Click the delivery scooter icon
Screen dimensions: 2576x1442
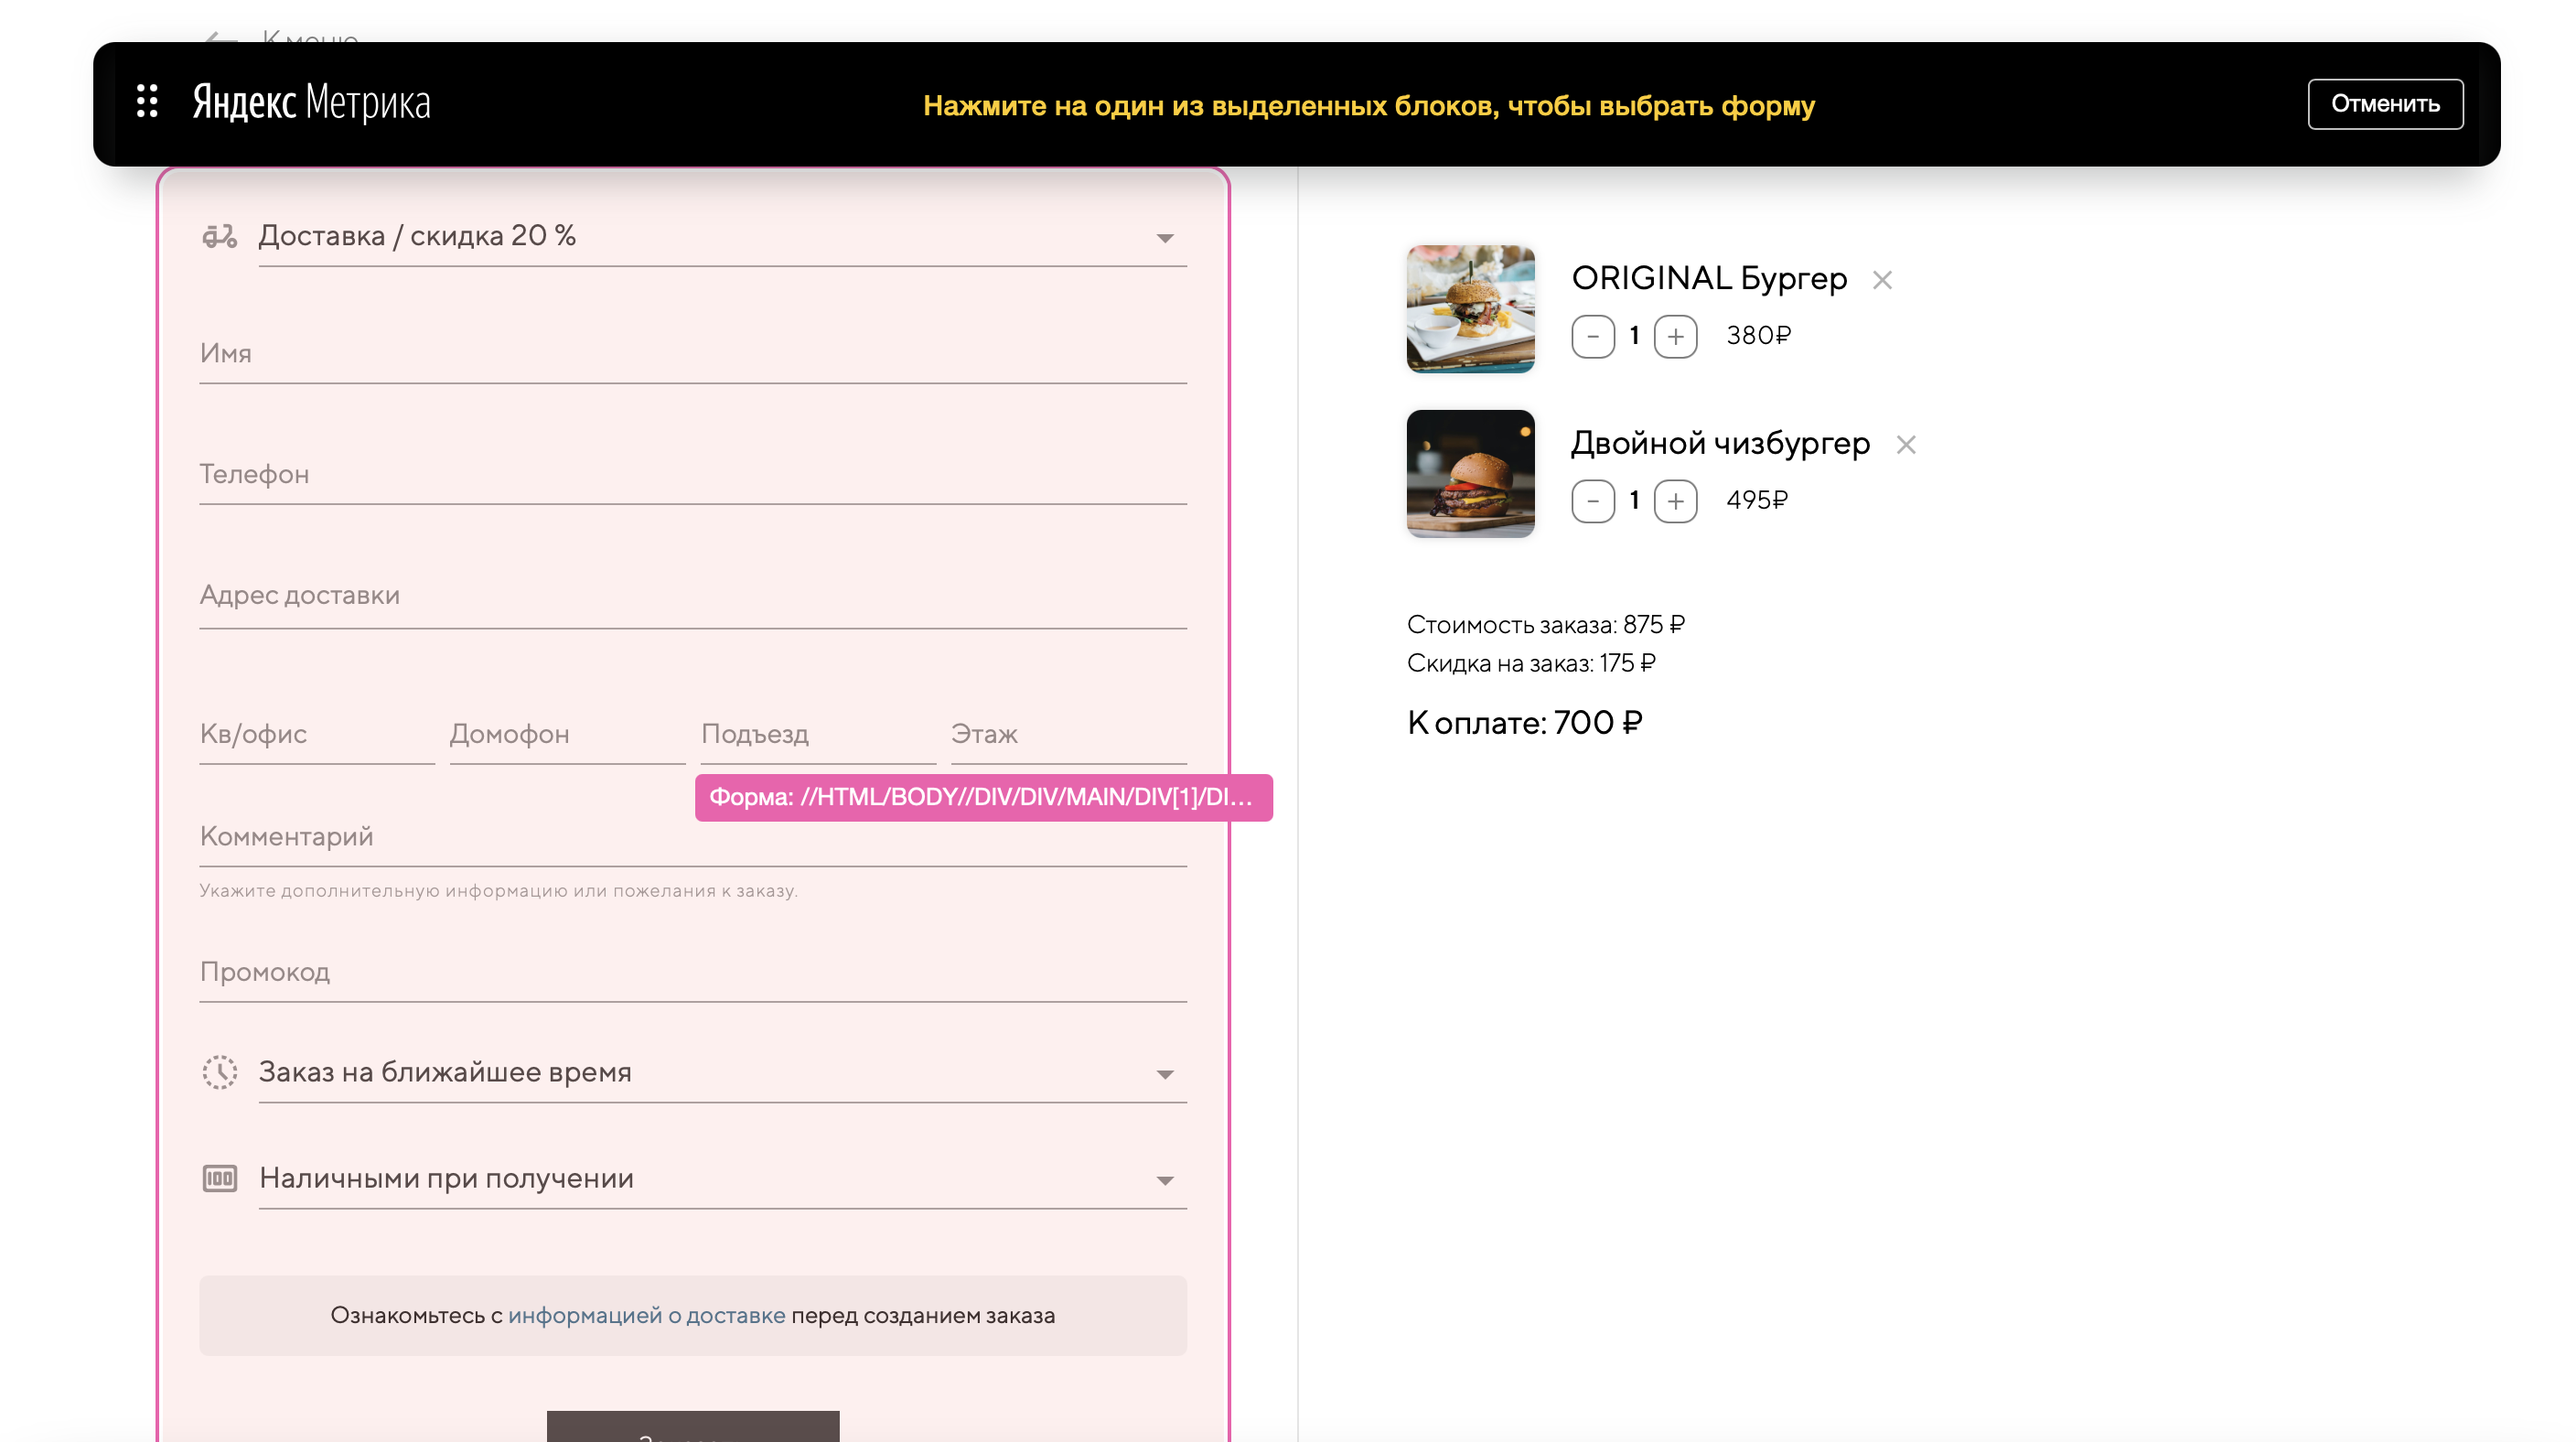219,236
